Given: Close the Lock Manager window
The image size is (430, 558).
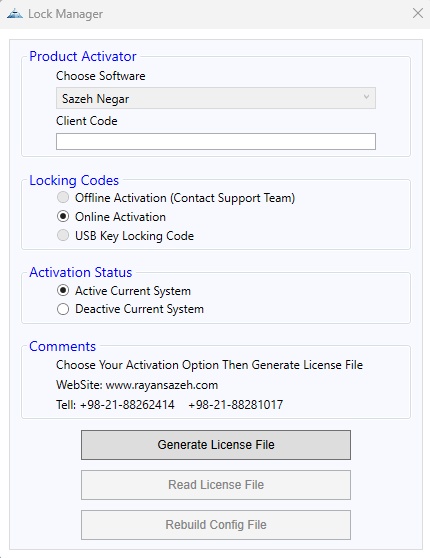Looking at the screenshot, I should pyautogui.click(x=418, y=14).
